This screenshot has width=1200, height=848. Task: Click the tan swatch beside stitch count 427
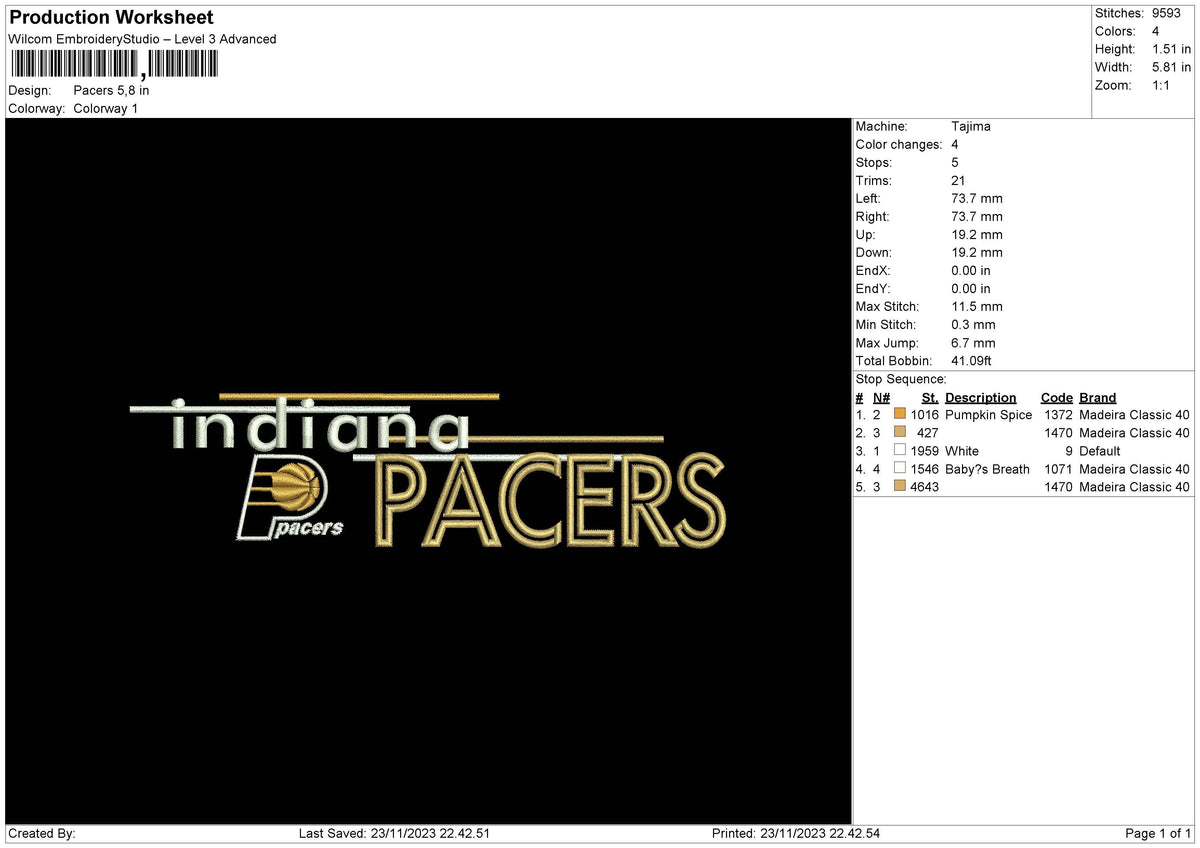(x=900, y=432)
